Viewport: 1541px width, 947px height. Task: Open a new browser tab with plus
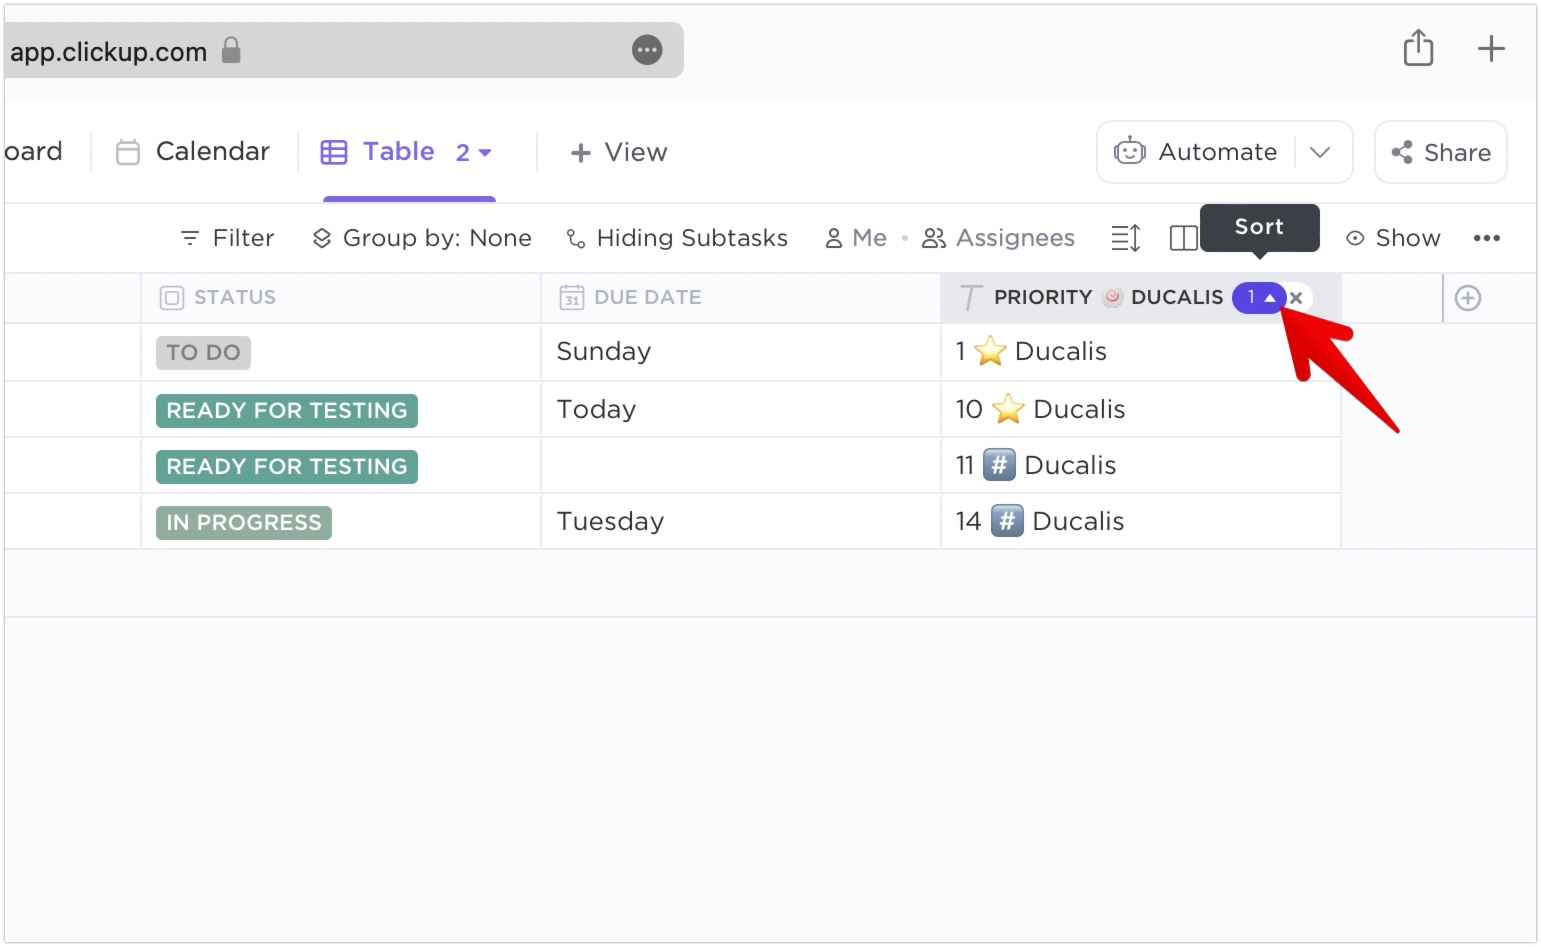click(1490, 48)
